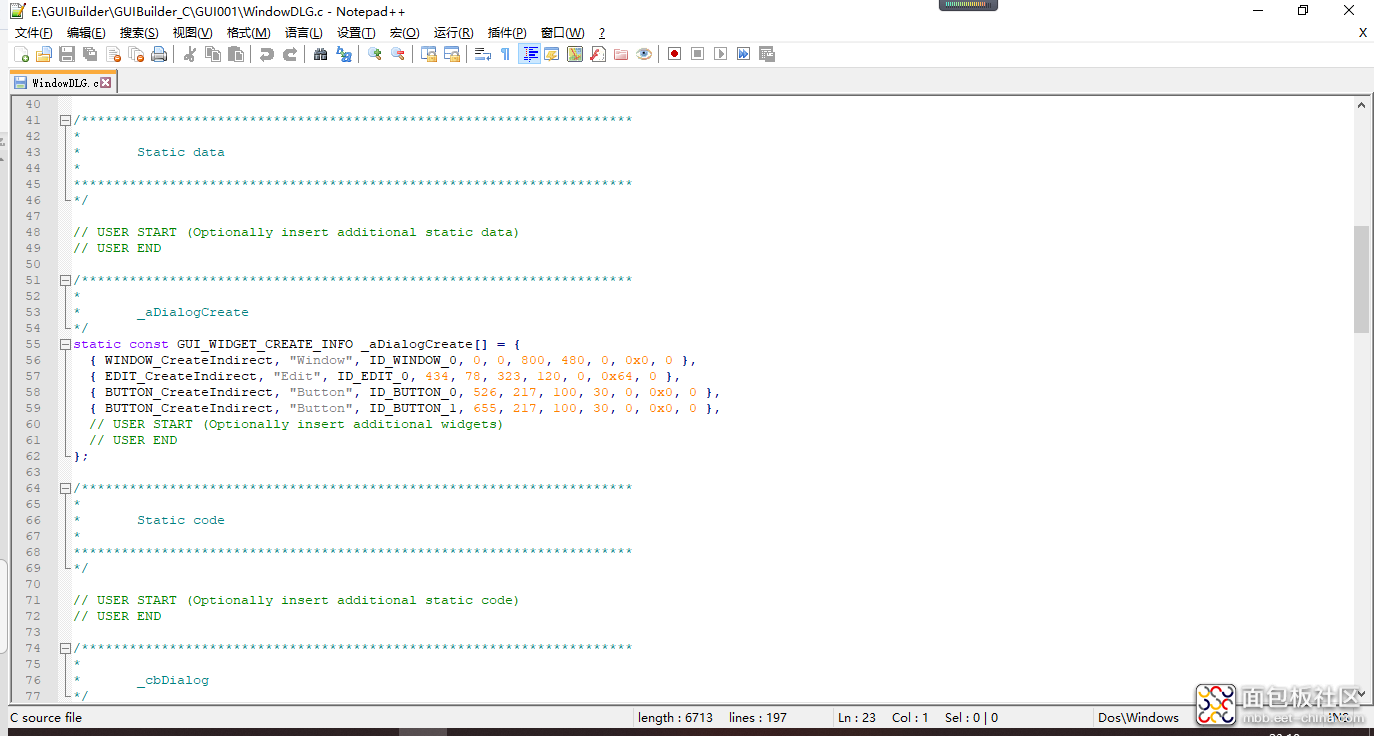Image resolution: width=1374 pixels, height=736 pixels.
Task: Open the 编辑(E) menu
Action: coord(86,33)
